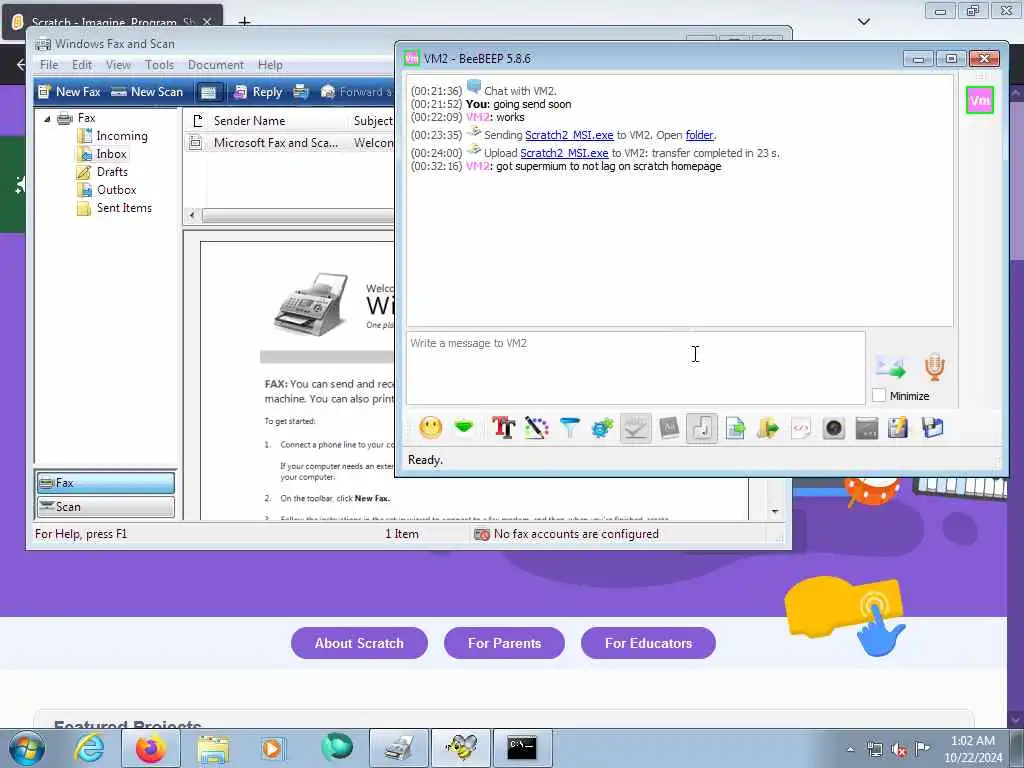Click the Reply All printer icon after Reply
This screenshot has width=1024, height=768.
point(301,92)
